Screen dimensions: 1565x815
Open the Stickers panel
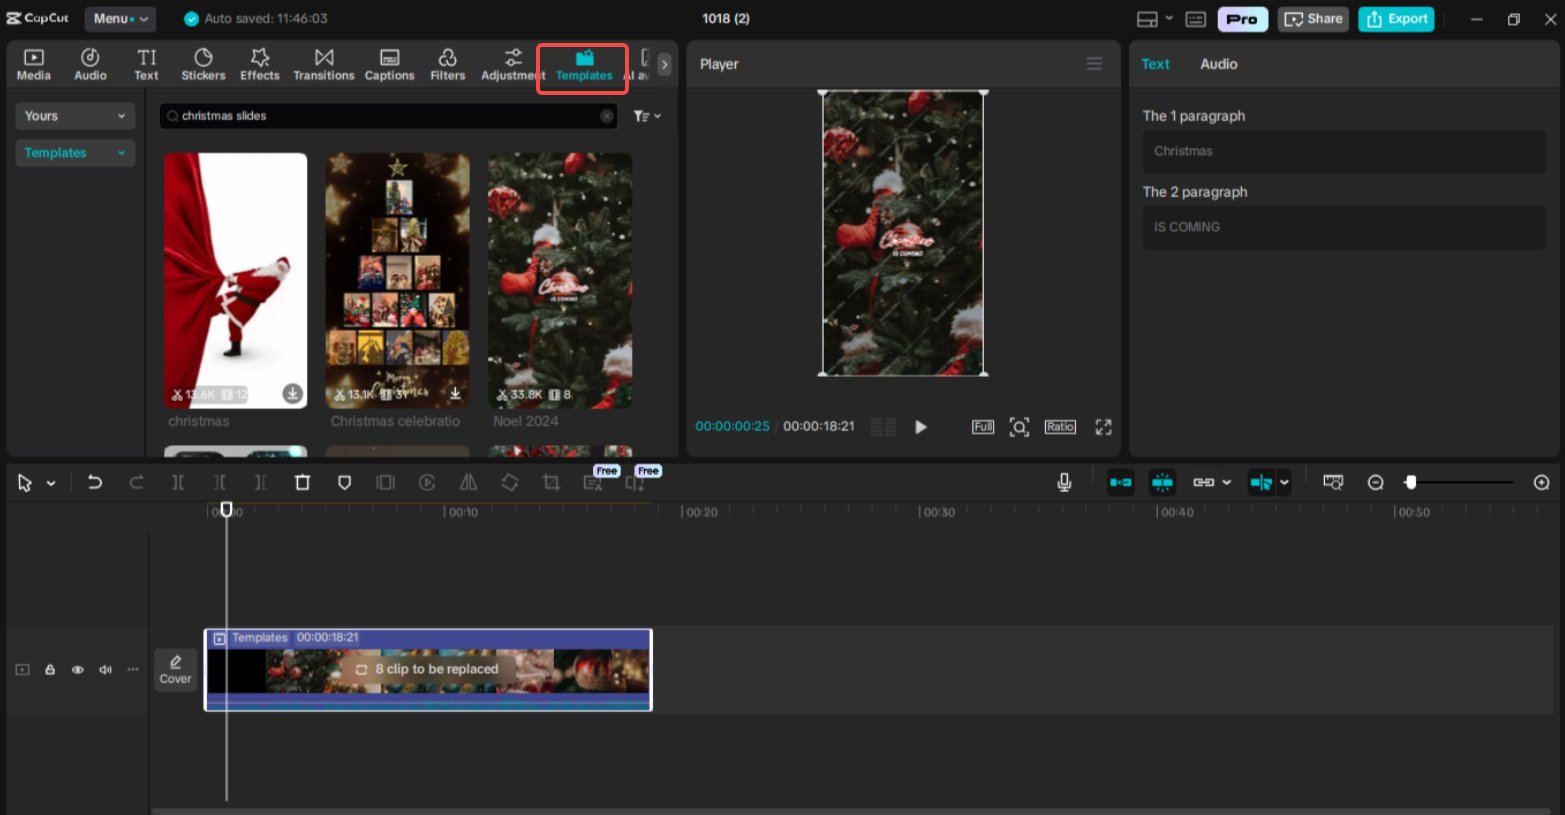(x=203, y=64)
